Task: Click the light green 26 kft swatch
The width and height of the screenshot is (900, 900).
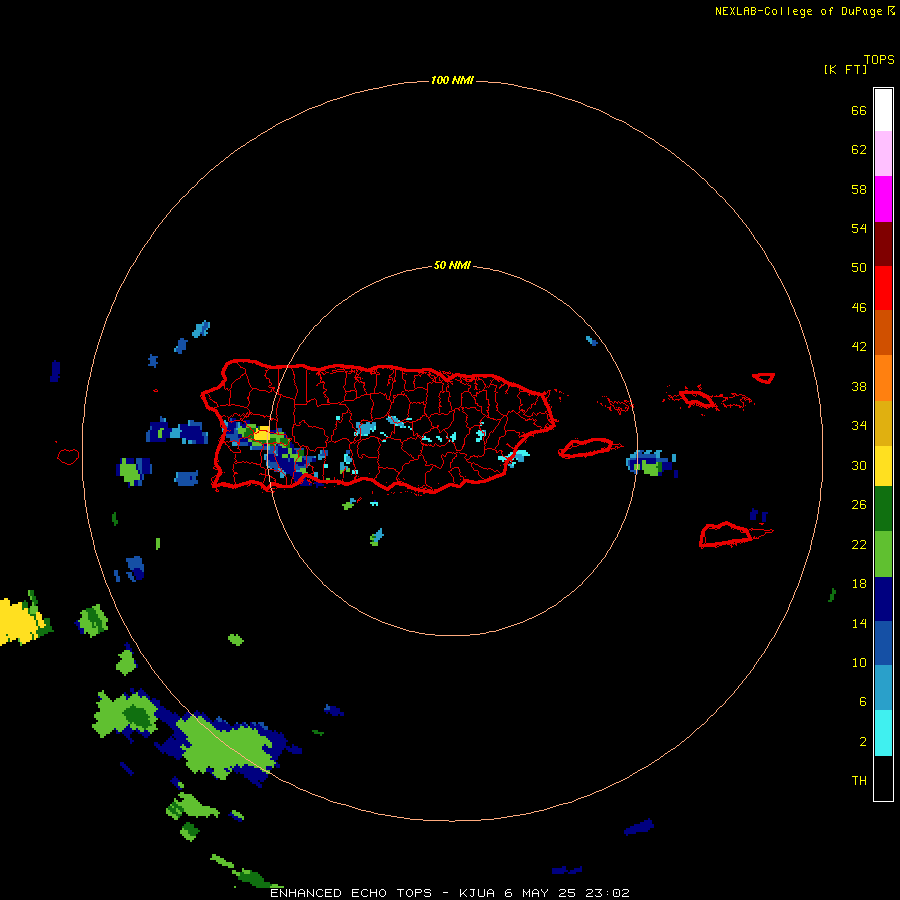Action: click(883, 553)
